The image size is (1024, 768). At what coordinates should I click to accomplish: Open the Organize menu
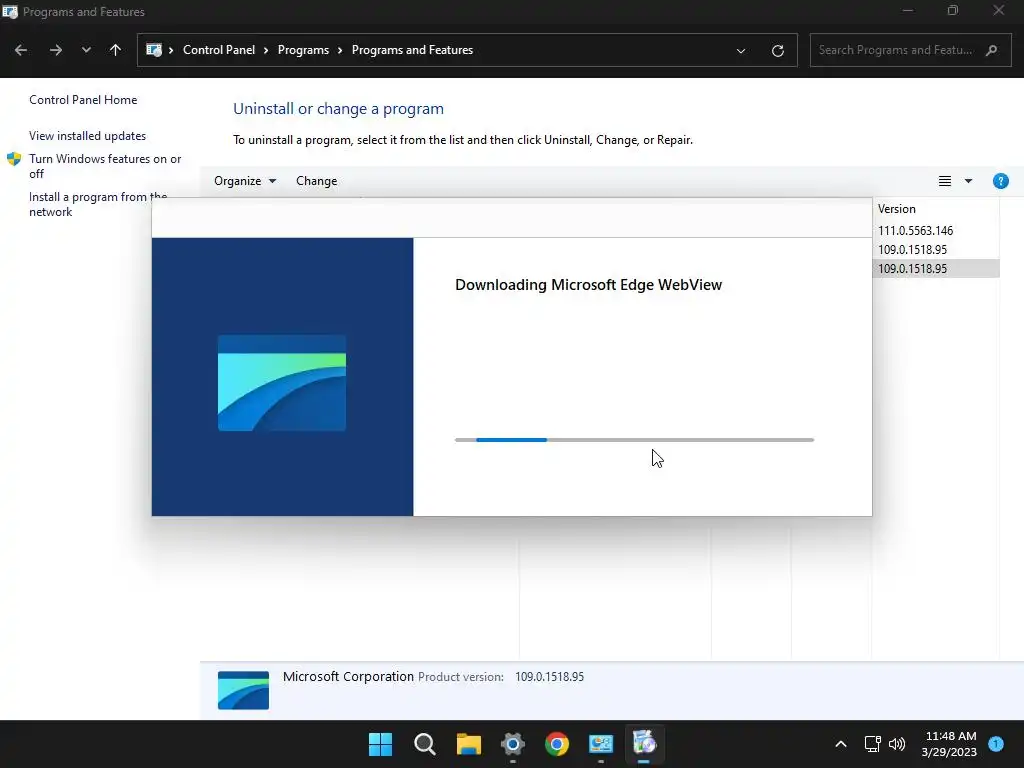(245, 181)
